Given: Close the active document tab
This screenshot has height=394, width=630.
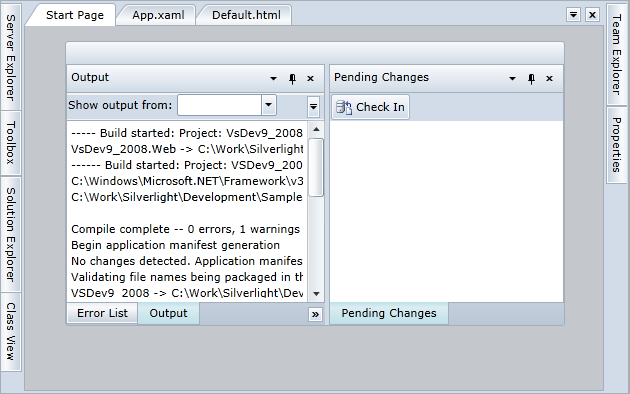Looking at the screenshot, I should 592,15.
